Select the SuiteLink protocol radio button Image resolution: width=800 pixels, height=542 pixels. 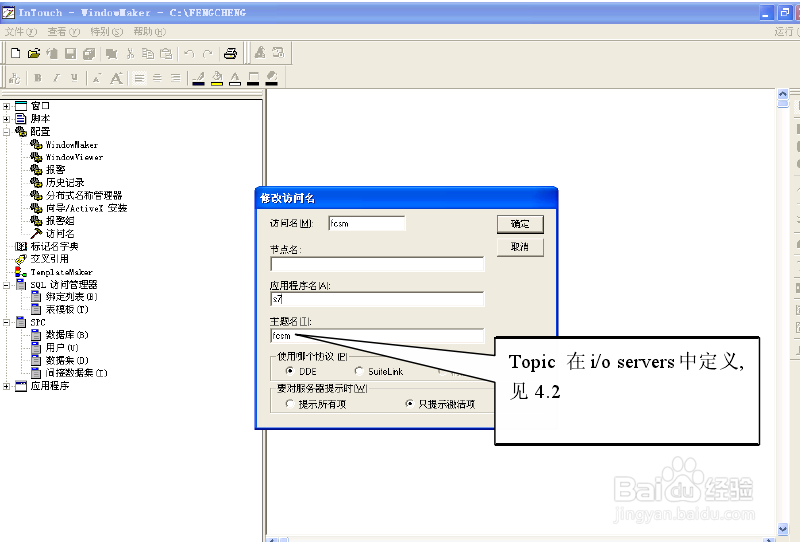coord(359,371)
